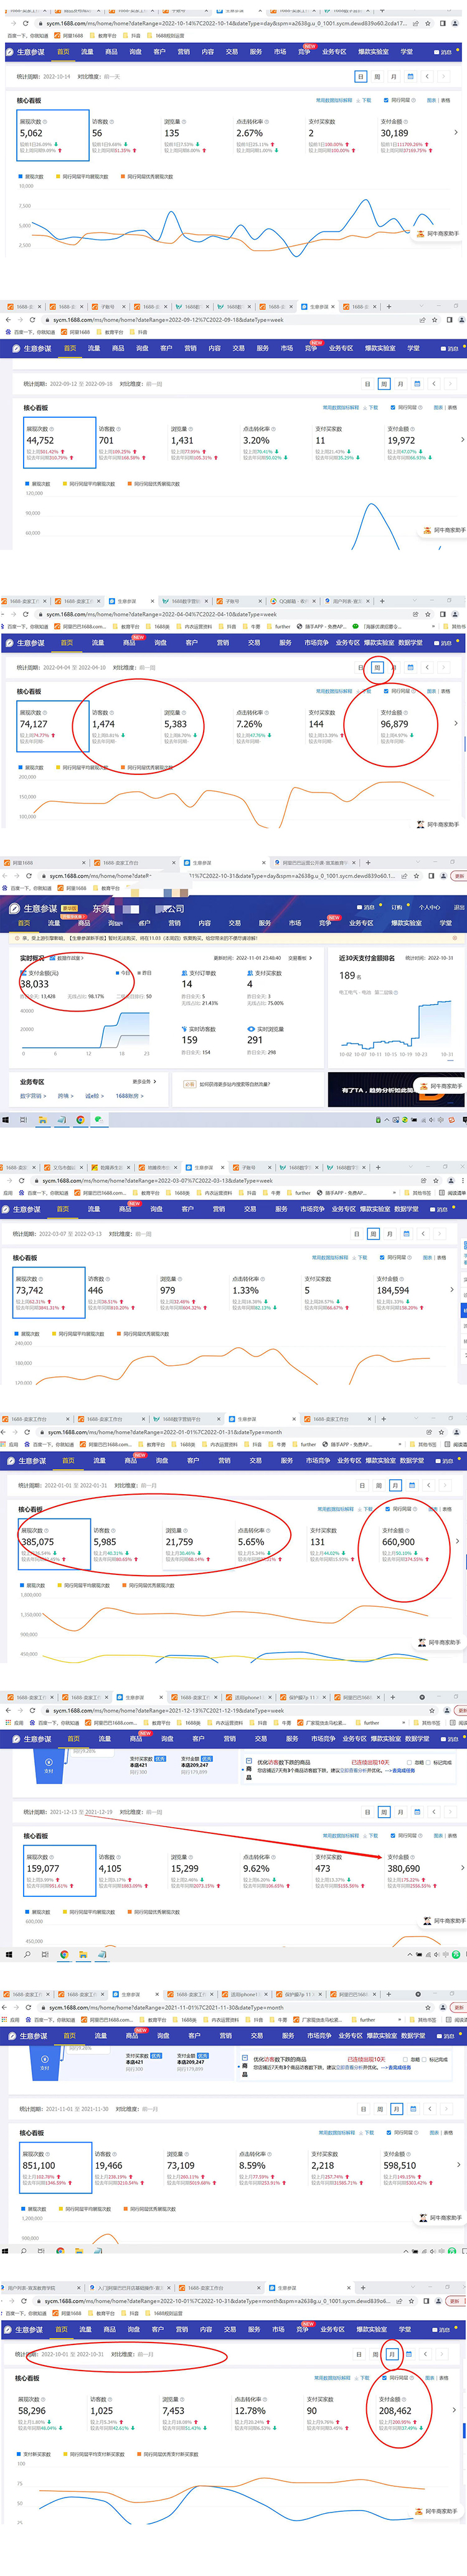The image size is (467, 2576).
Task: Open the 1688热卖 link in 业务专区
Action: click(x=128, y=1096)
